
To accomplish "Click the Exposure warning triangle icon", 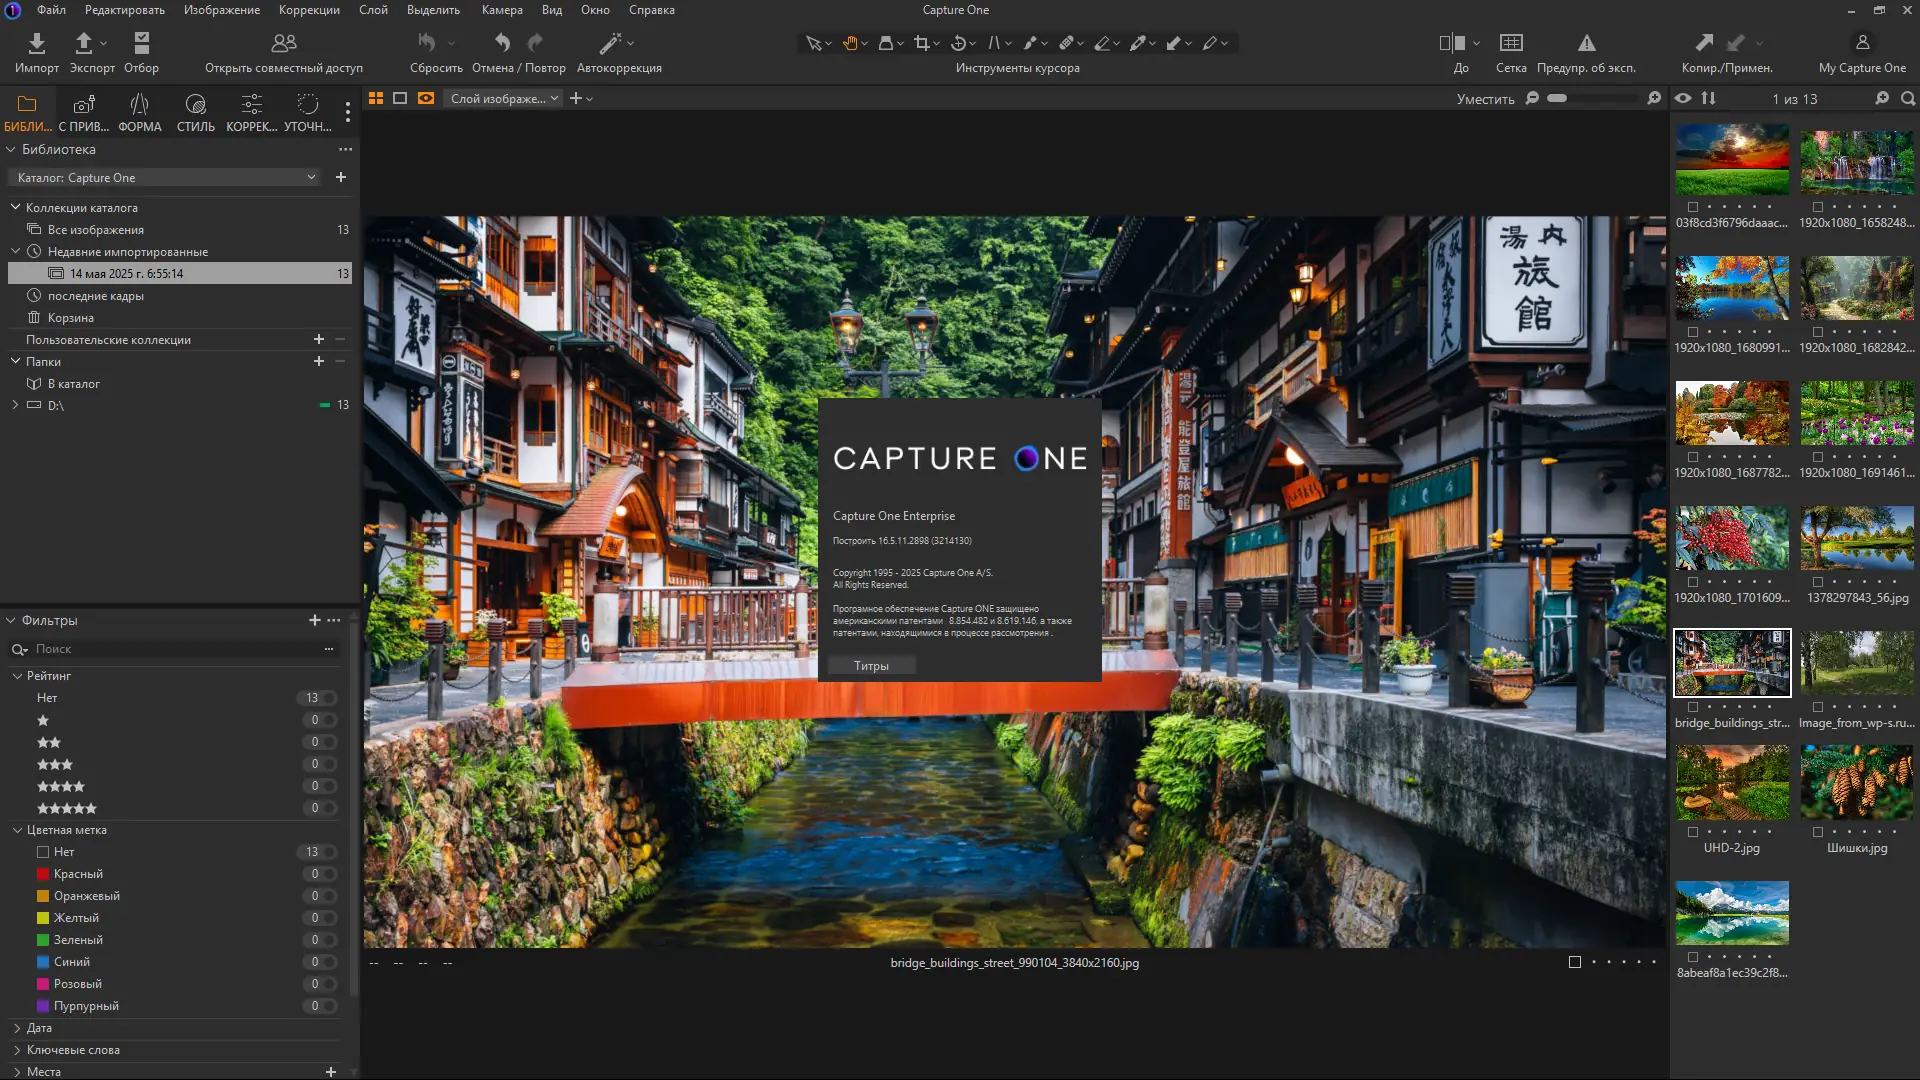I will pos(1586,43).
